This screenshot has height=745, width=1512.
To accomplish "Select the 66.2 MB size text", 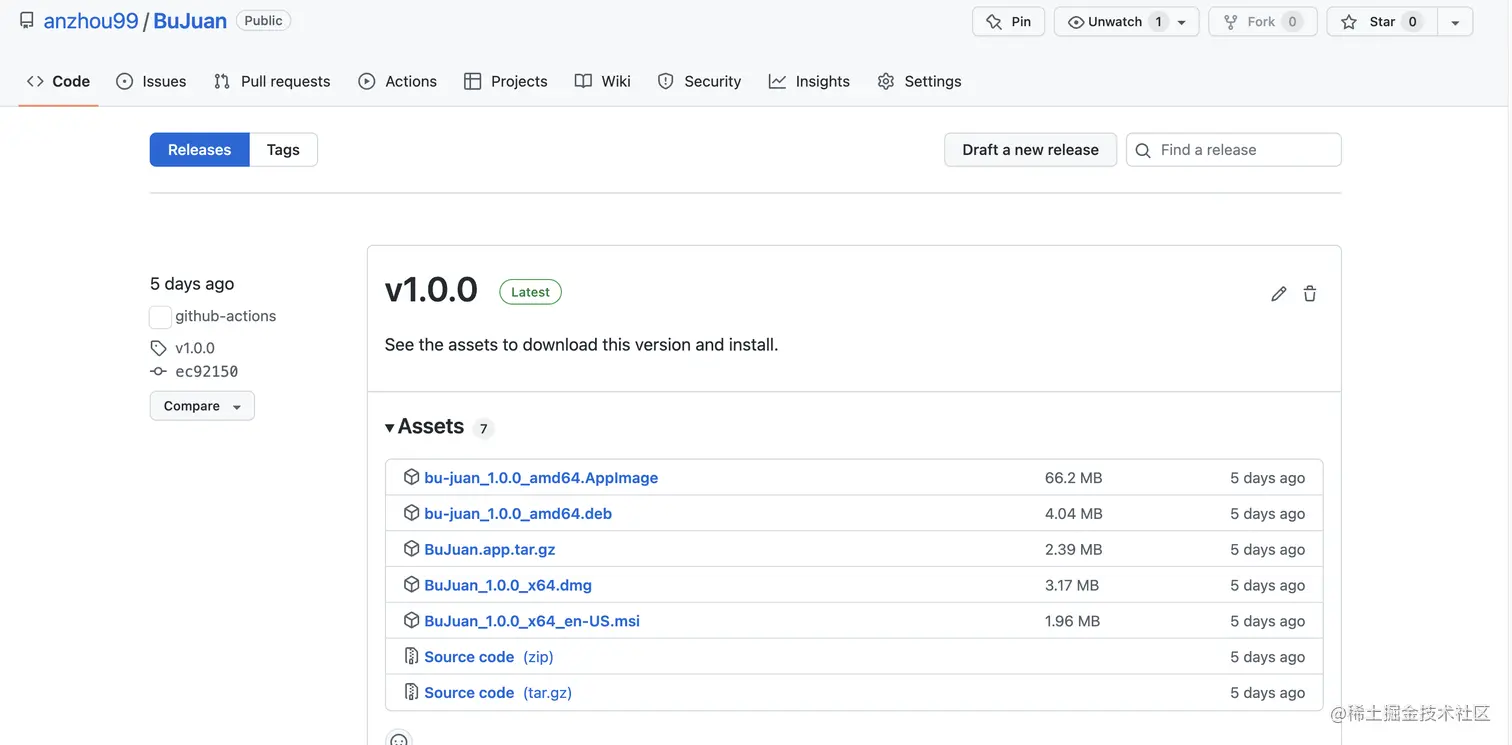I will [1073, 478].
